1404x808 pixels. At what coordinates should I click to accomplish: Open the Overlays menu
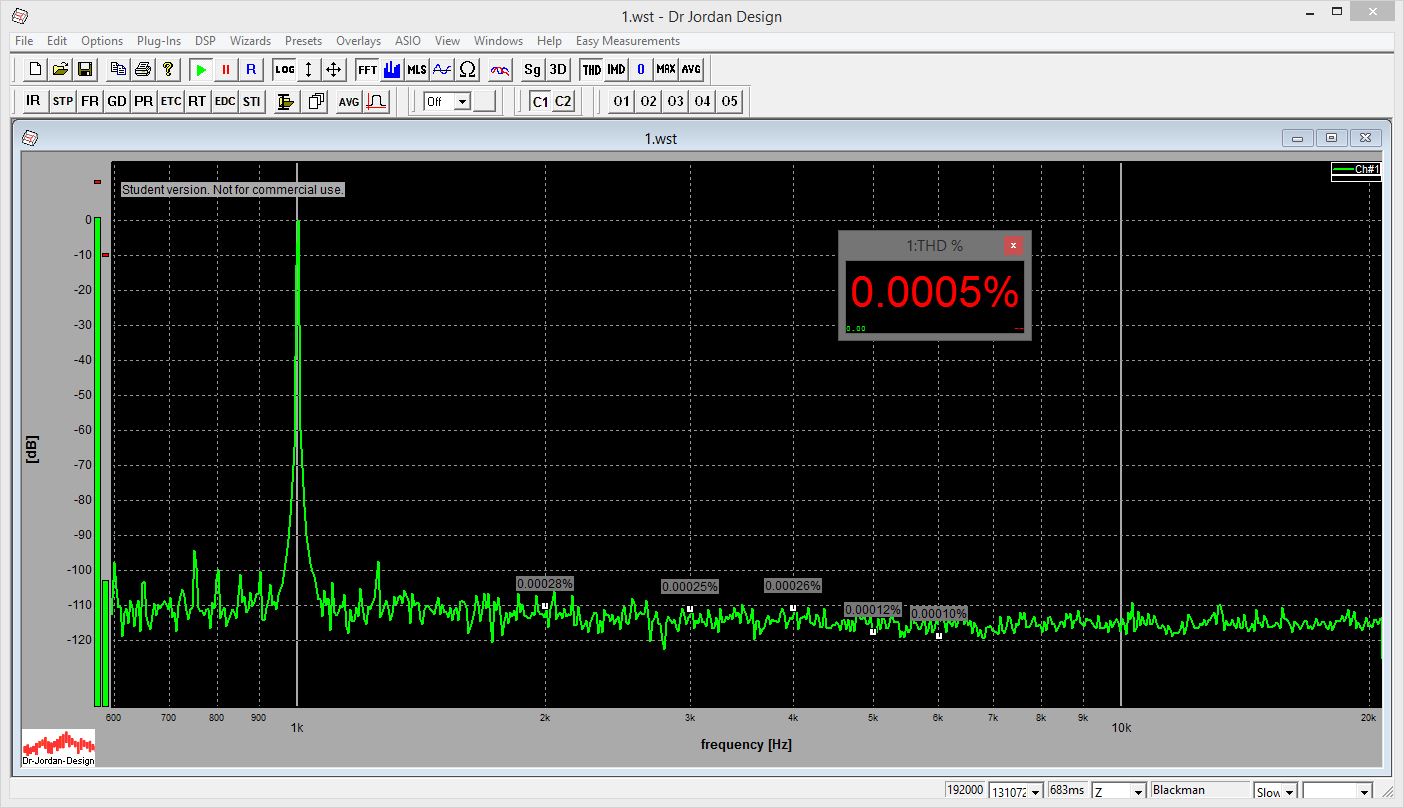[x=358, y=41]
